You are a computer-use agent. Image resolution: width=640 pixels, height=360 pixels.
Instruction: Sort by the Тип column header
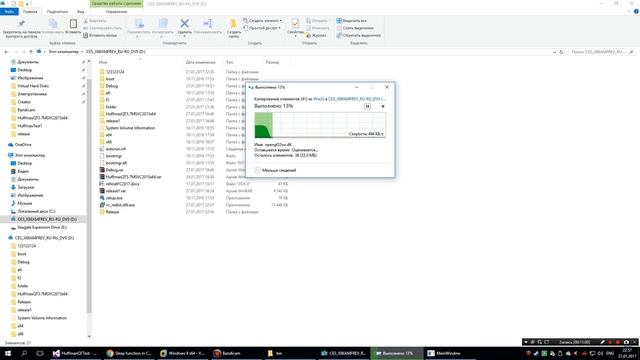pos(230,62)
